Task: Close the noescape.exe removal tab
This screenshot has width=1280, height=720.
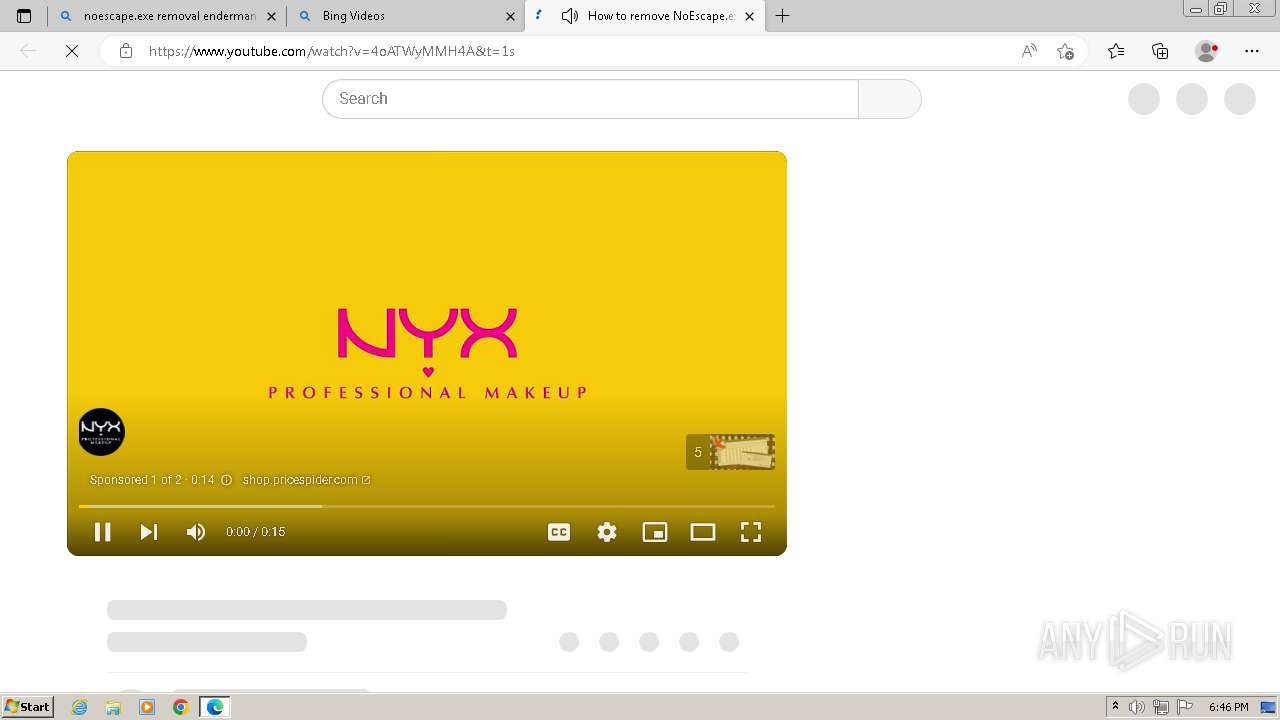Action: coord(271,16)
